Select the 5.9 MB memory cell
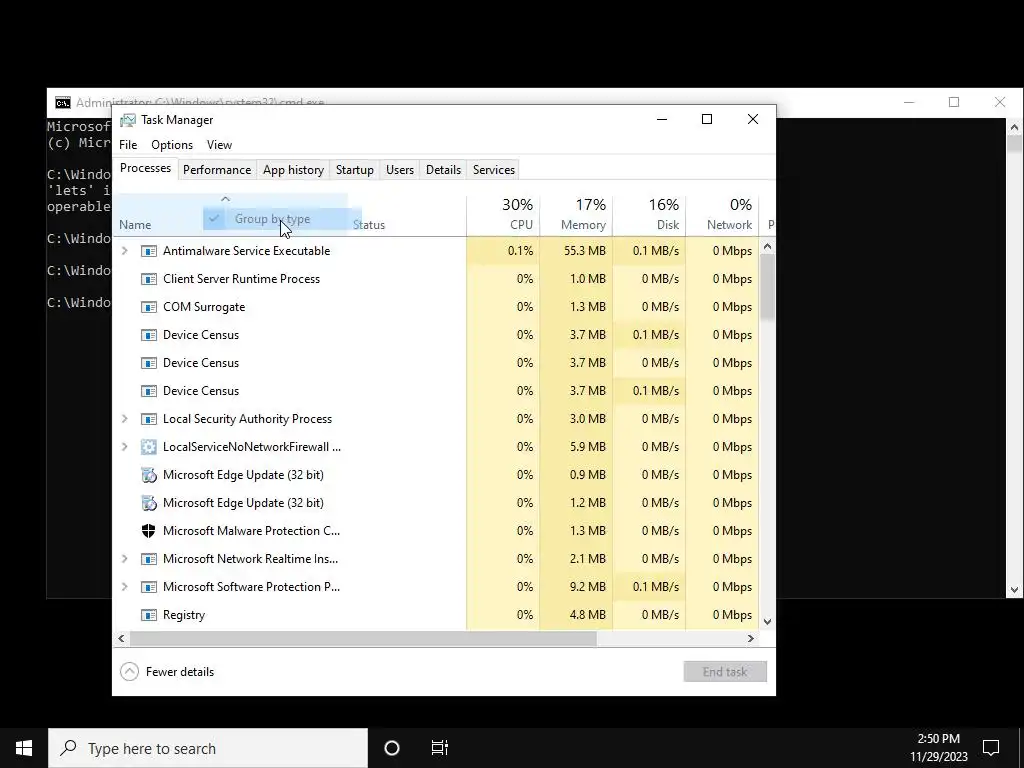 pyautogui.click(x=577, y=447)
